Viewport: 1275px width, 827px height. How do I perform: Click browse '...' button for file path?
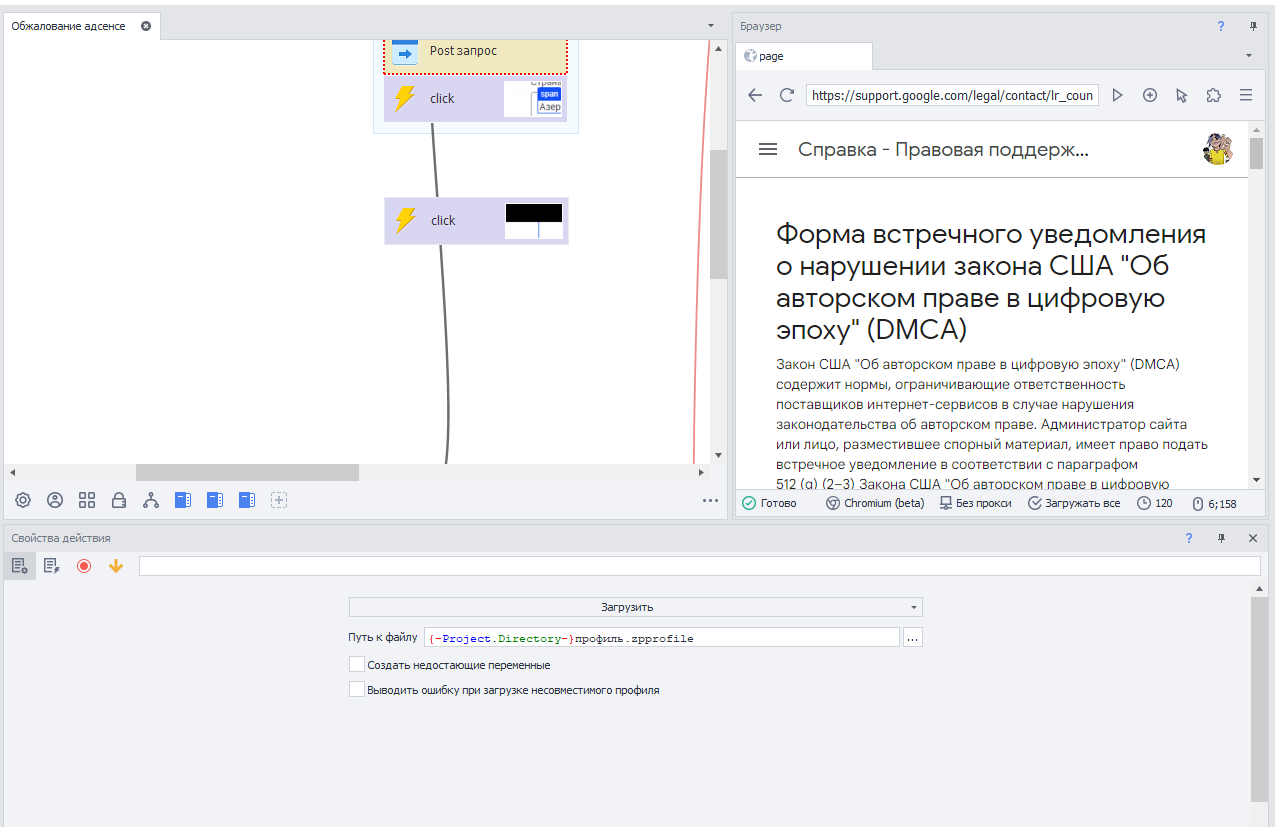pyautogui.click(x=912, y=638)
